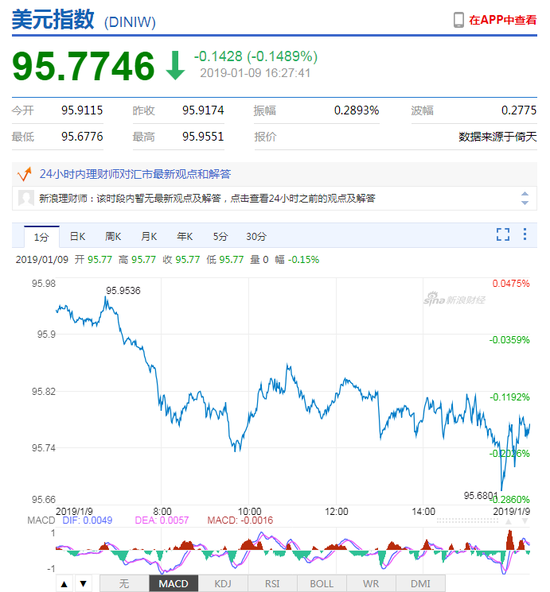
Task: Open the 新浪理财师 message text link
Action: [207, 198]
